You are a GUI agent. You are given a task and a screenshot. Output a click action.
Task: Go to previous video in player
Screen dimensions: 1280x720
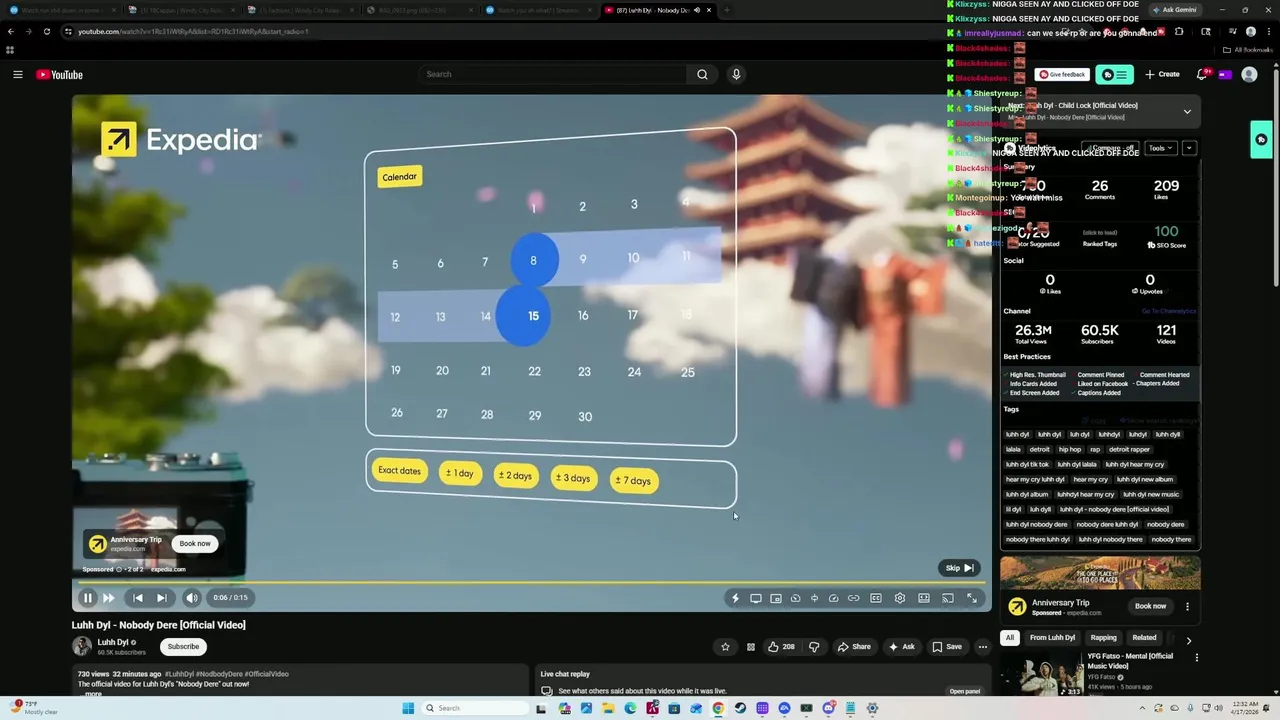pyautogui.click(x=138, y=598)
